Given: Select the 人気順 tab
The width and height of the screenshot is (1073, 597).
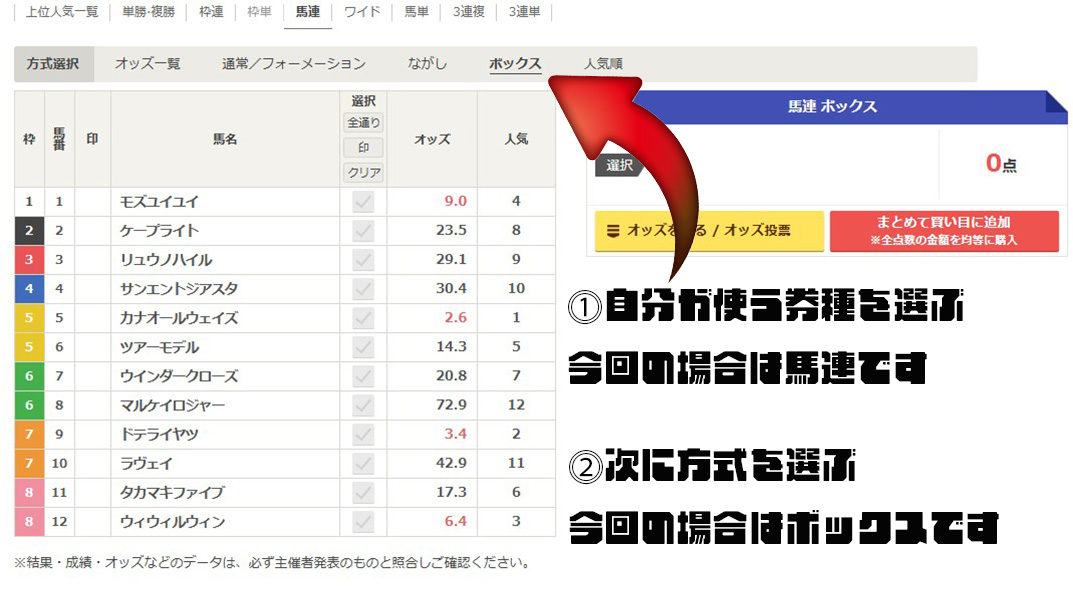Looking at the screenshot, I should coord(603,64).
